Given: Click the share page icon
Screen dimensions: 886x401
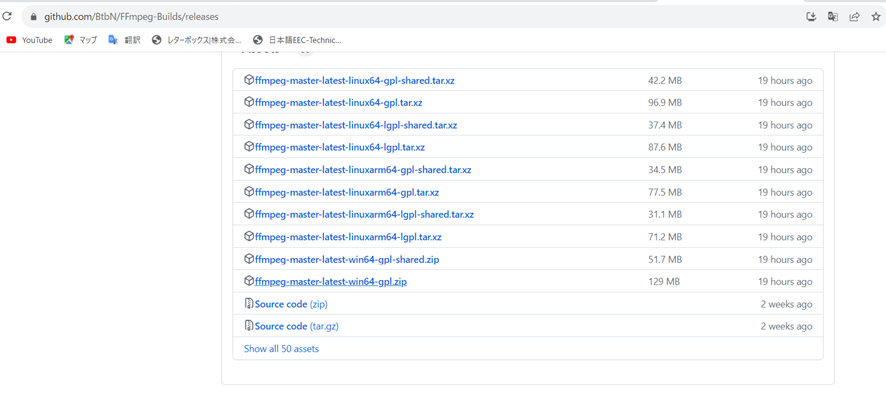Looking at the screenshot, I should coord(854,17).
